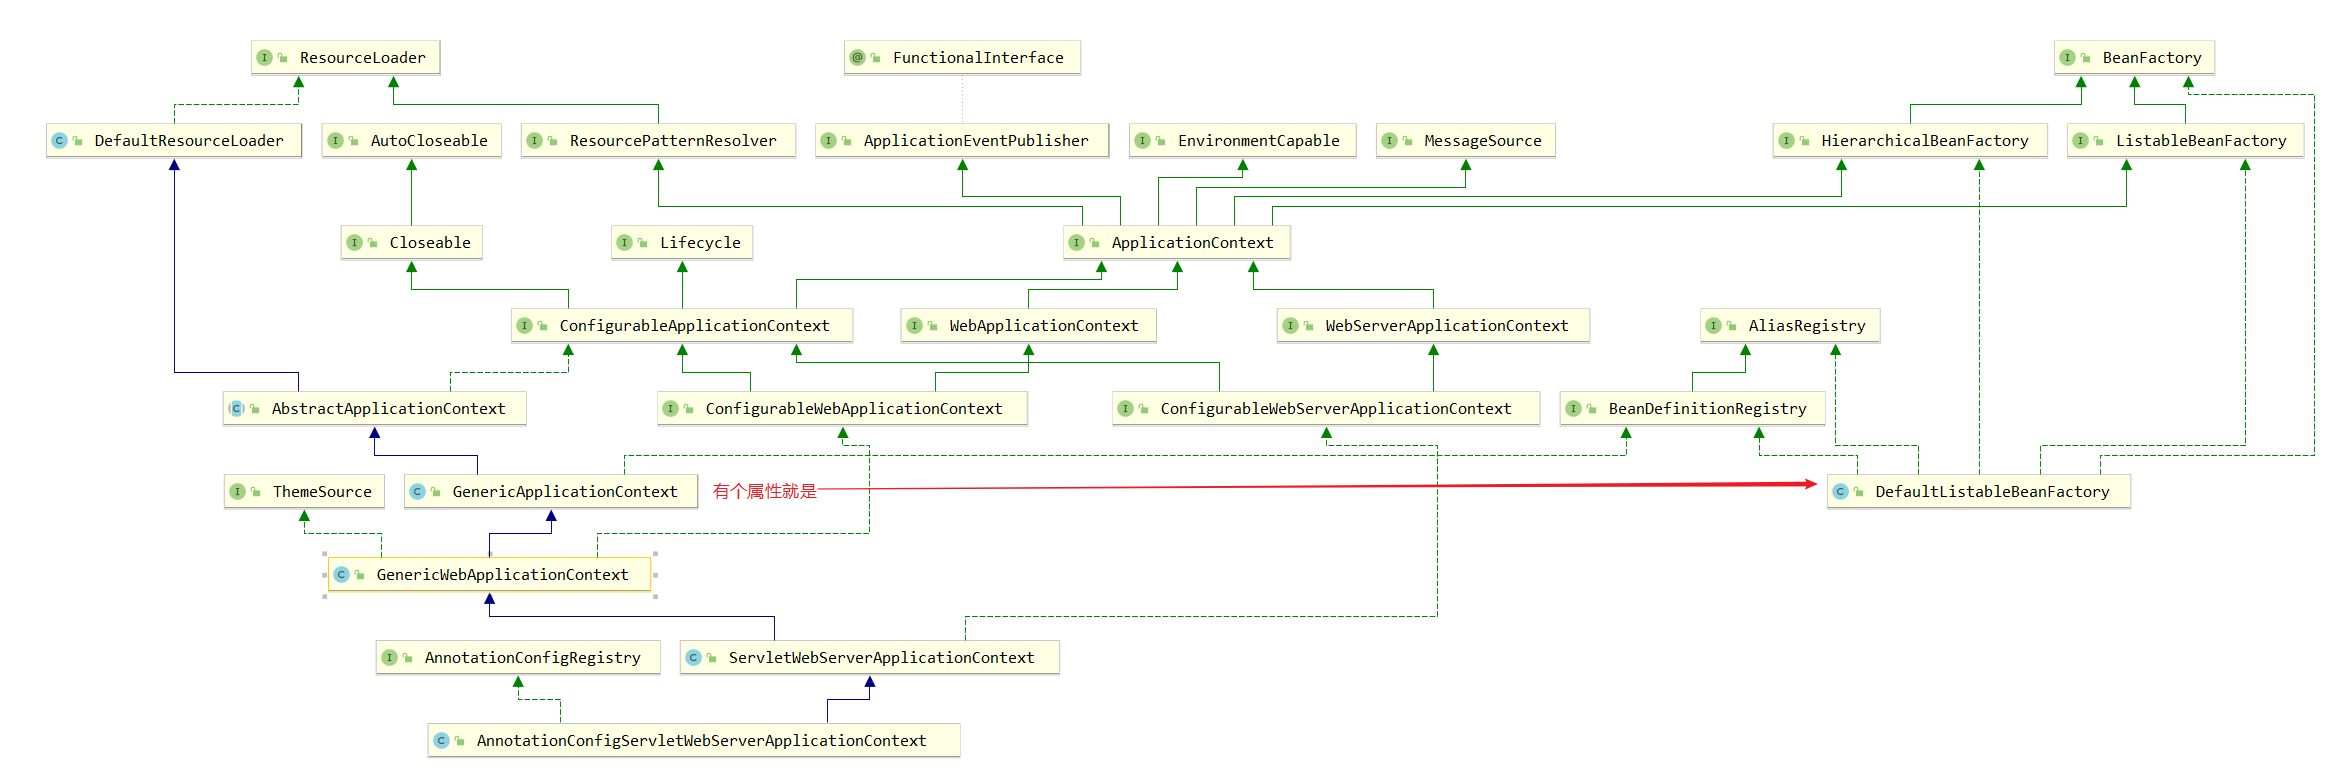The height and width of the screenshot is (767, 2335).
Task: Select the ConfigurableWebServerApplicationContext node
Action: click(1326, 409)
